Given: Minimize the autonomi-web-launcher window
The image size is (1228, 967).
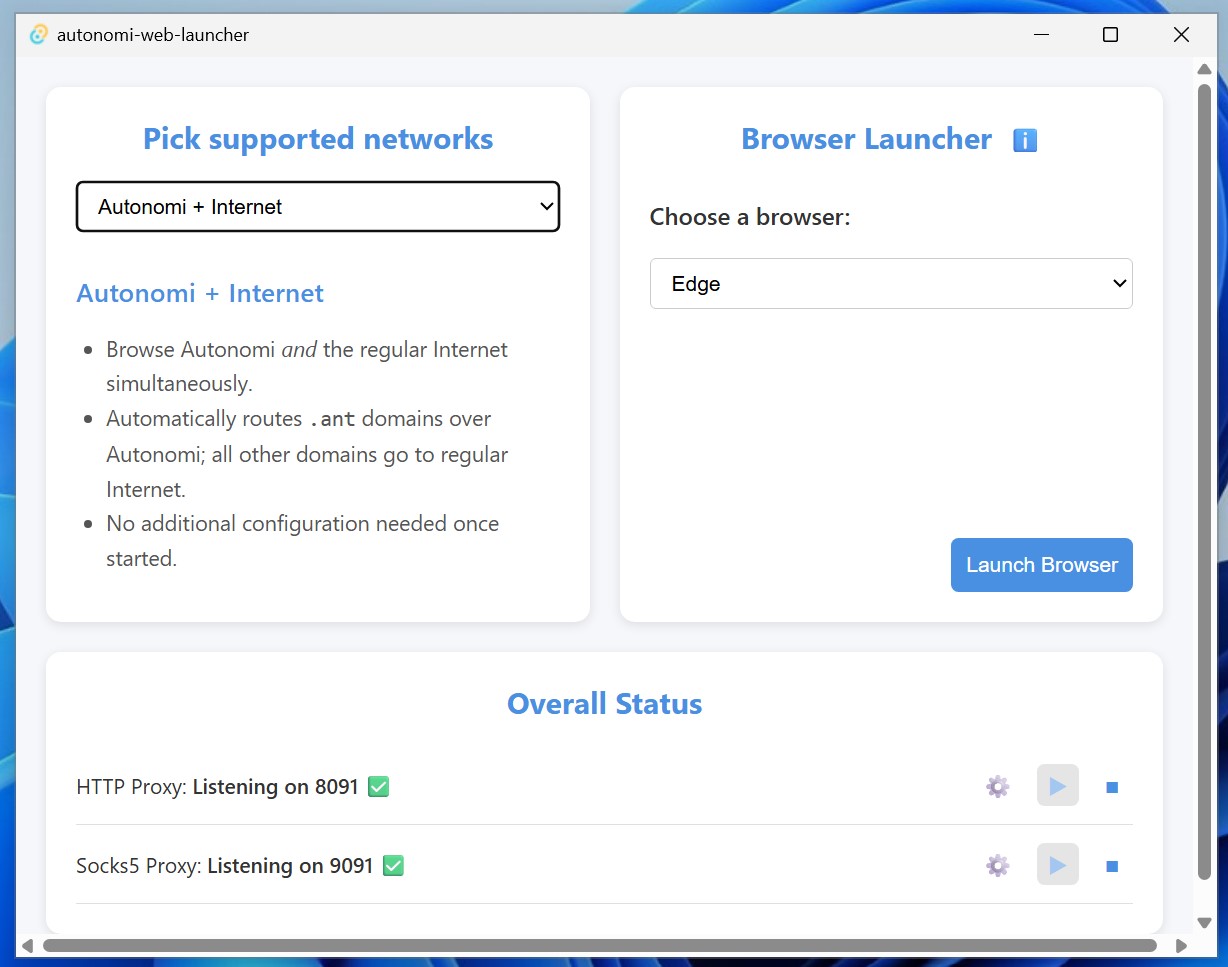Looking at the screenshot, I should coord(1042,35).
